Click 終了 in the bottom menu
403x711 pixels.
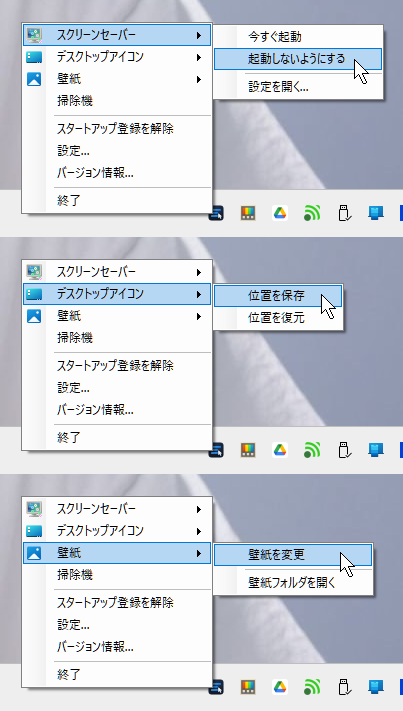pyautogui.click(x=117, y=675)
